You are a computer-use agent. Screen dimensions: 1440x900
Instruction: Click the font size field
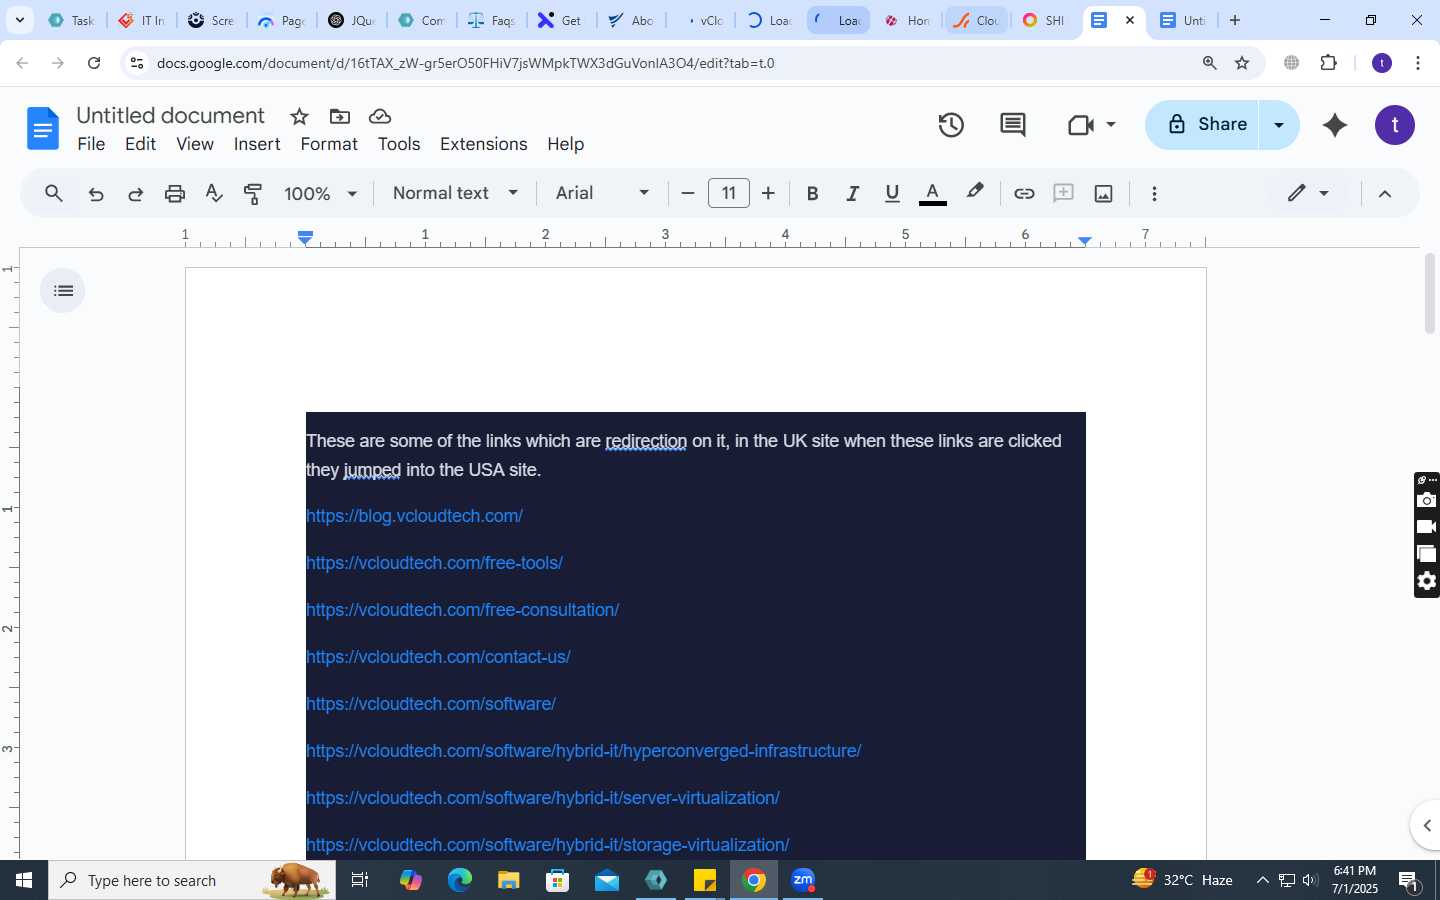click(728, 193)
